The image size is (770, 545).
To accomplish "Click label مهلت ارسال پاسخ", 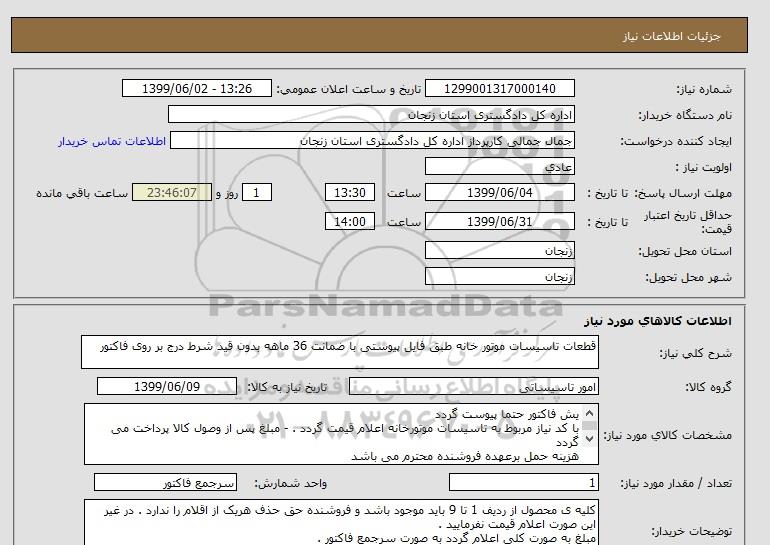I will pyautogui.click(x=683, y=193).
